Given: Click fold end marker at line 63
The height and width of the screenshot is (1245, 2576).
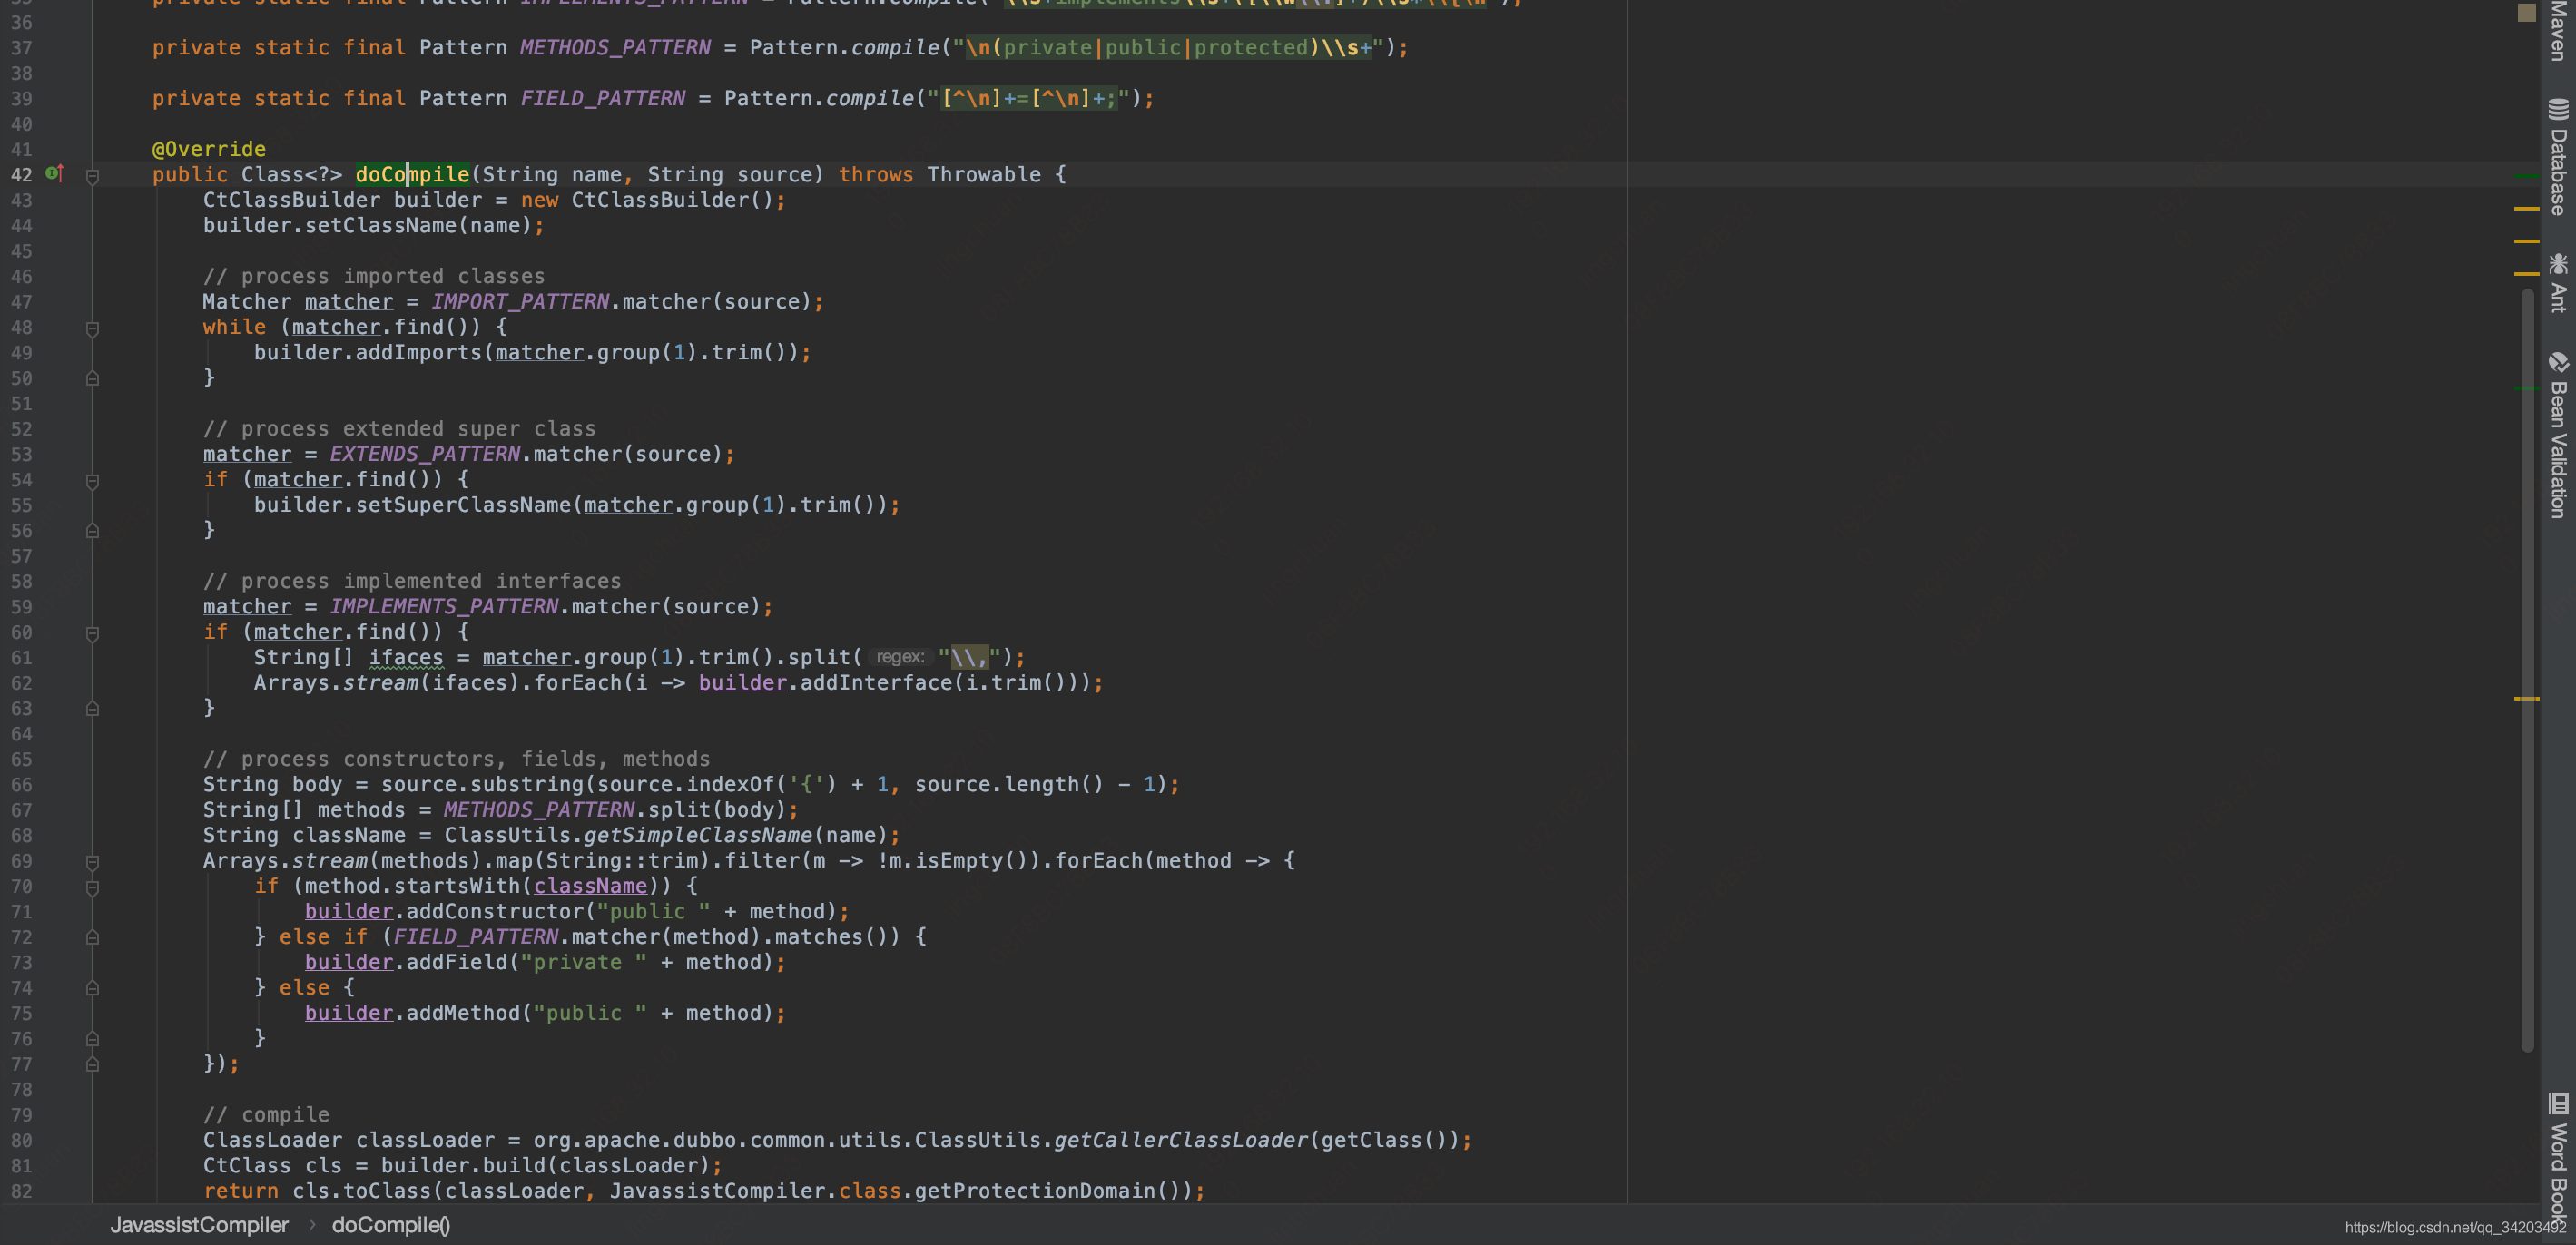Looking at the screenshot, I should [x=92, y=709].
